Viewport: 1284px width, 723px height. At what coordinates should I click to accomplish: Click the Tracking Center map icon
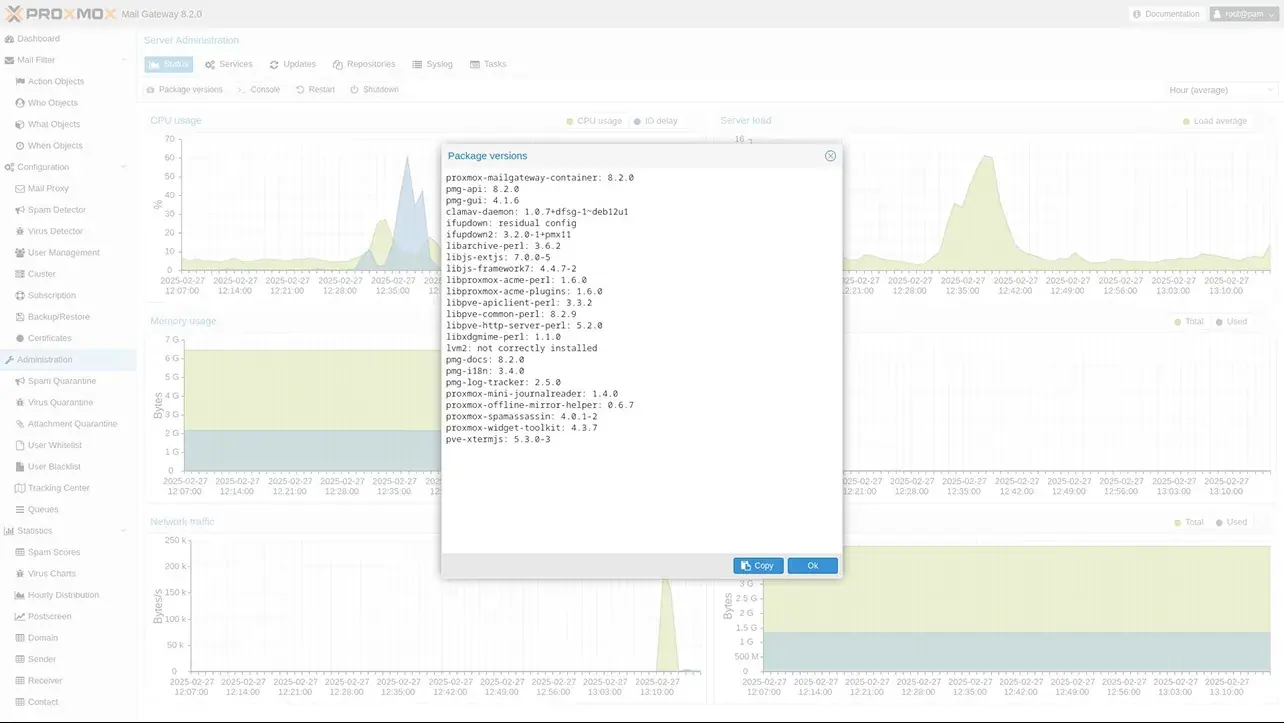tap(20, 488)
